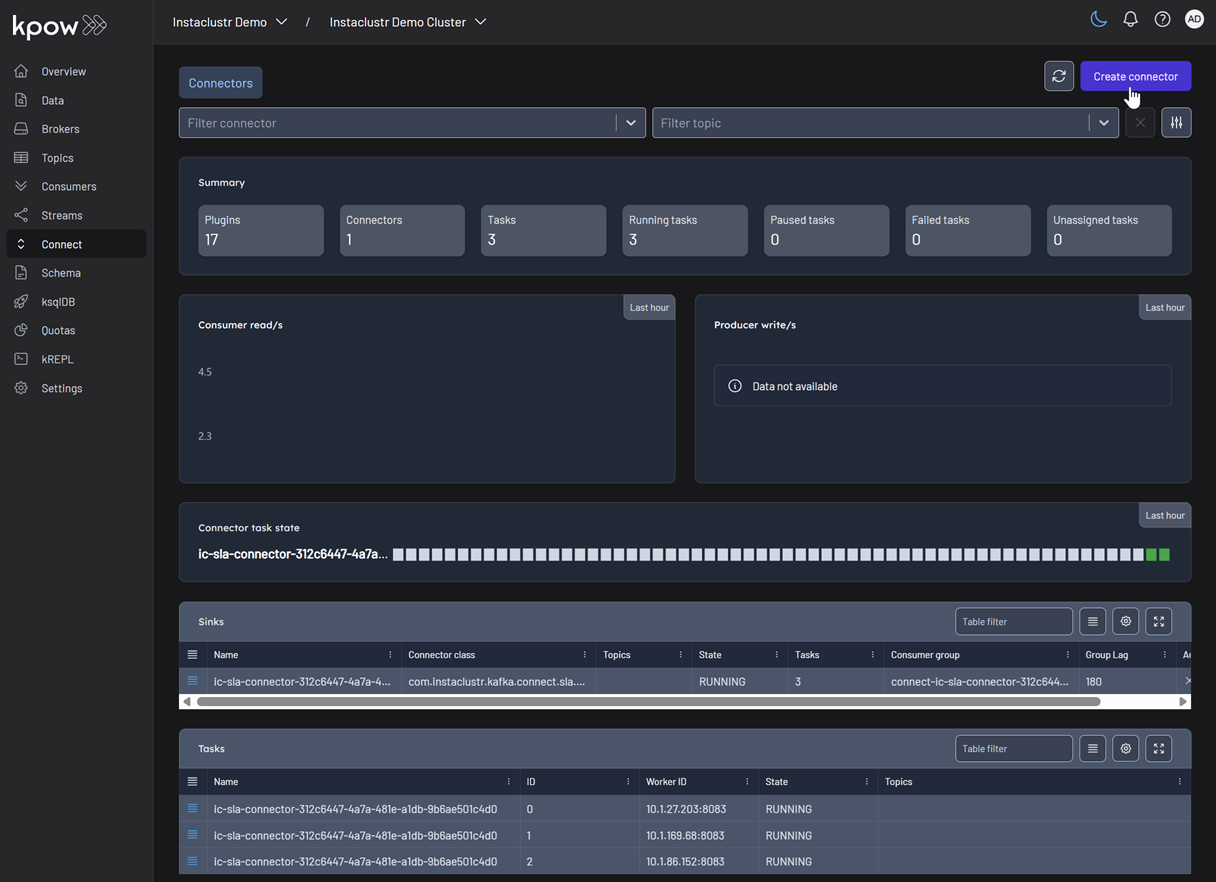Open column settings gear on the Tasks table
Viewport: 1216px width, 882px height.
(1125, 748)
